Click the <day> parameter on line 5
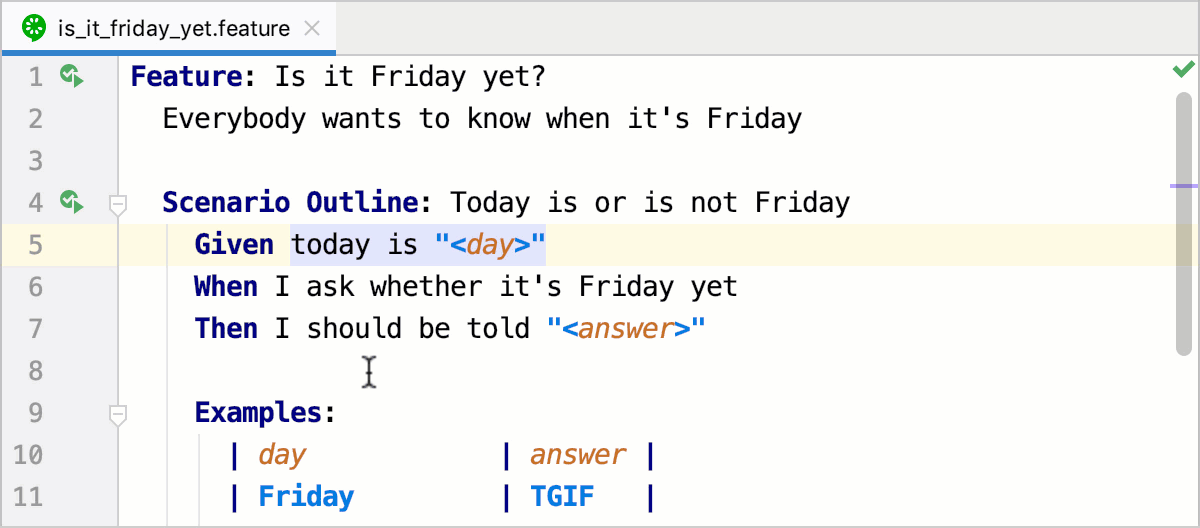Screen dimensions: 1200x528 click(490, 245)
